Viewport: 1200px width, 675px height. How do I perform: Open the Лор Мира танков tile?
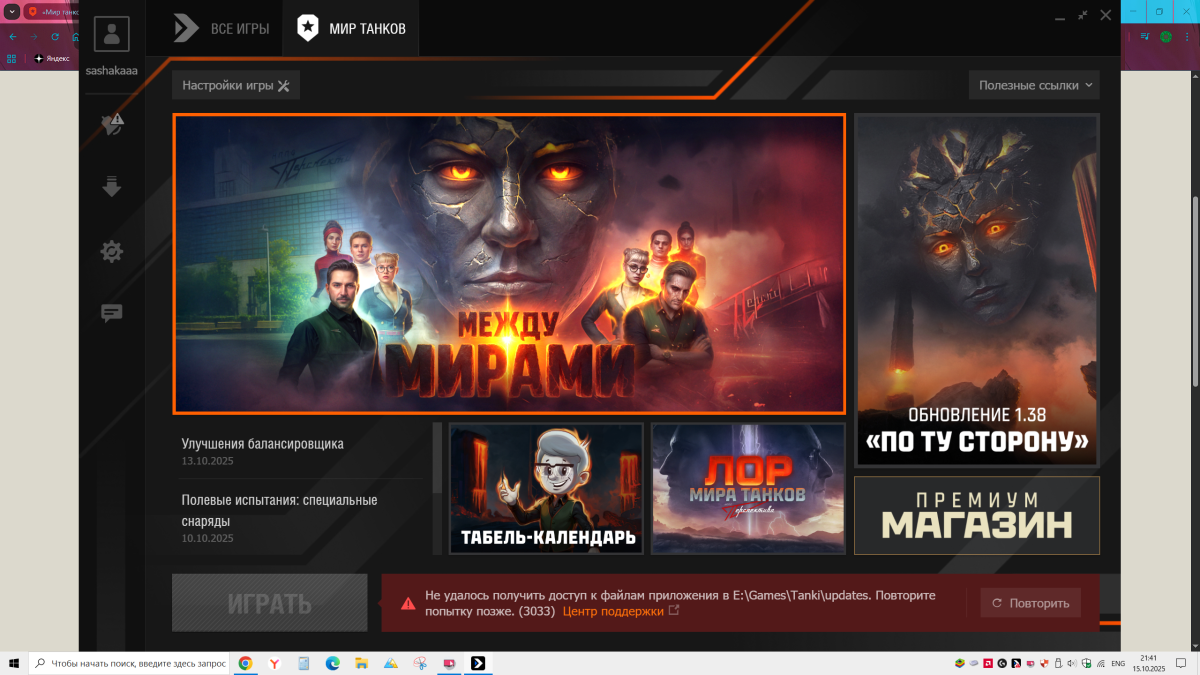(x=748, y=488)
